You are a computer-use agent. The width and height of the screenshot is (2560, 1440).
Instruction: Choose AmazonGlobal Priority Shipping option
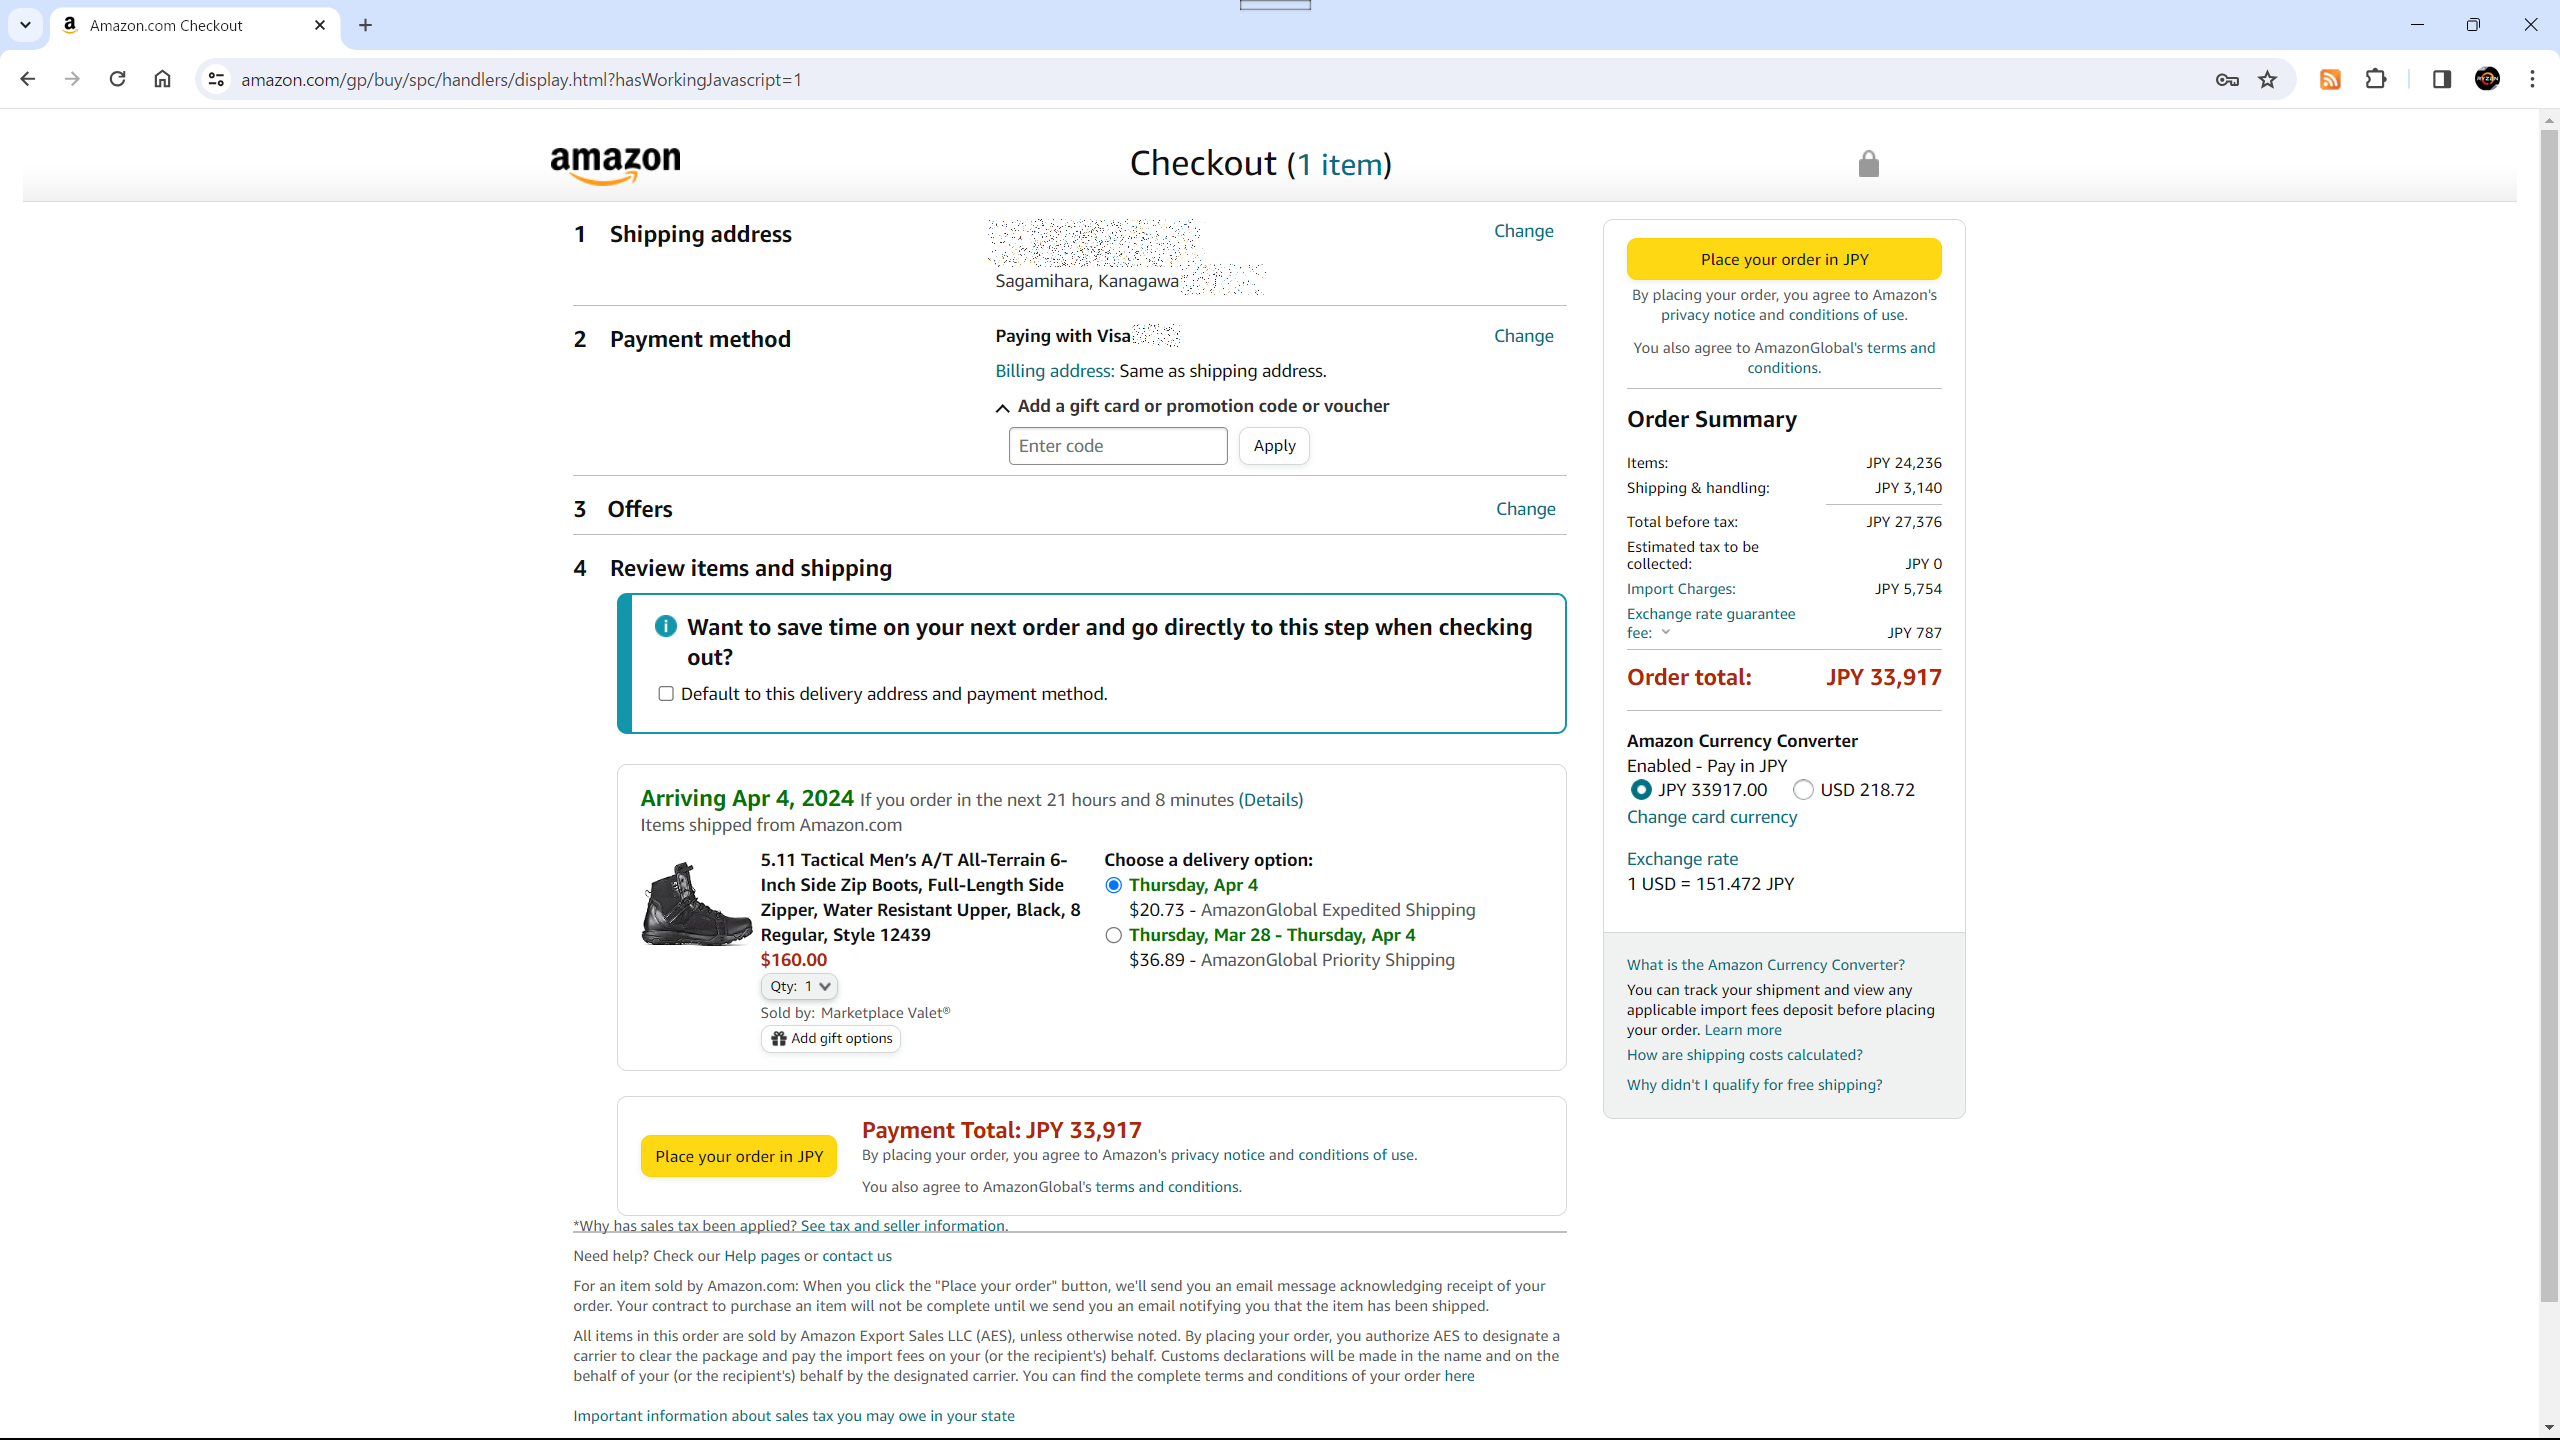click(1113, 936)
